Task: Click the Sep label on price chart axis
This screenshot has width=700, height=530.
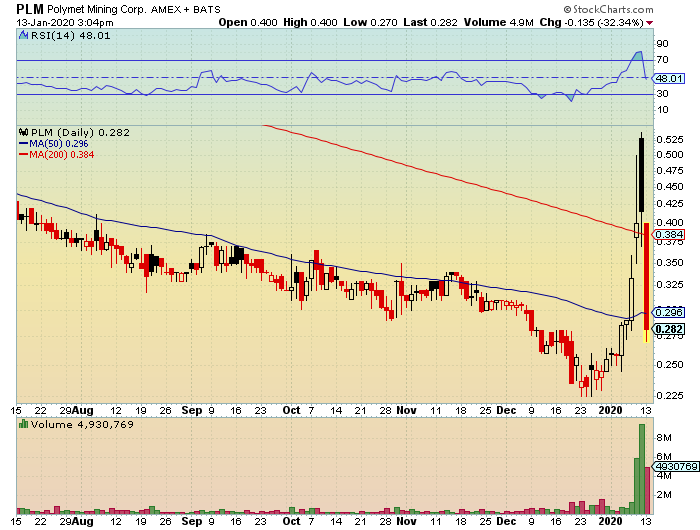Action: [x=192, y=410]
